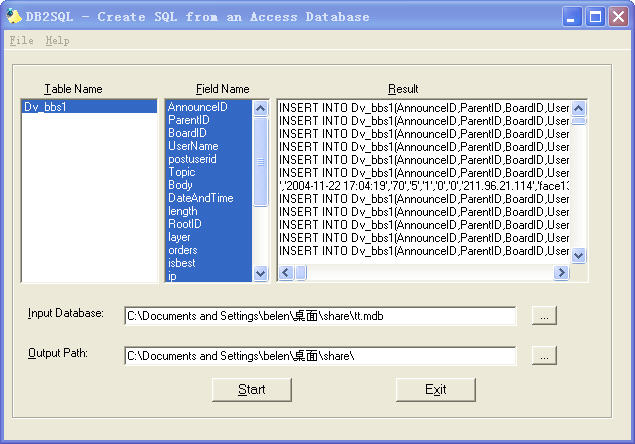Select Dv_bbs1 in Table Name list
635x444 pixels.
click(89, 107)
